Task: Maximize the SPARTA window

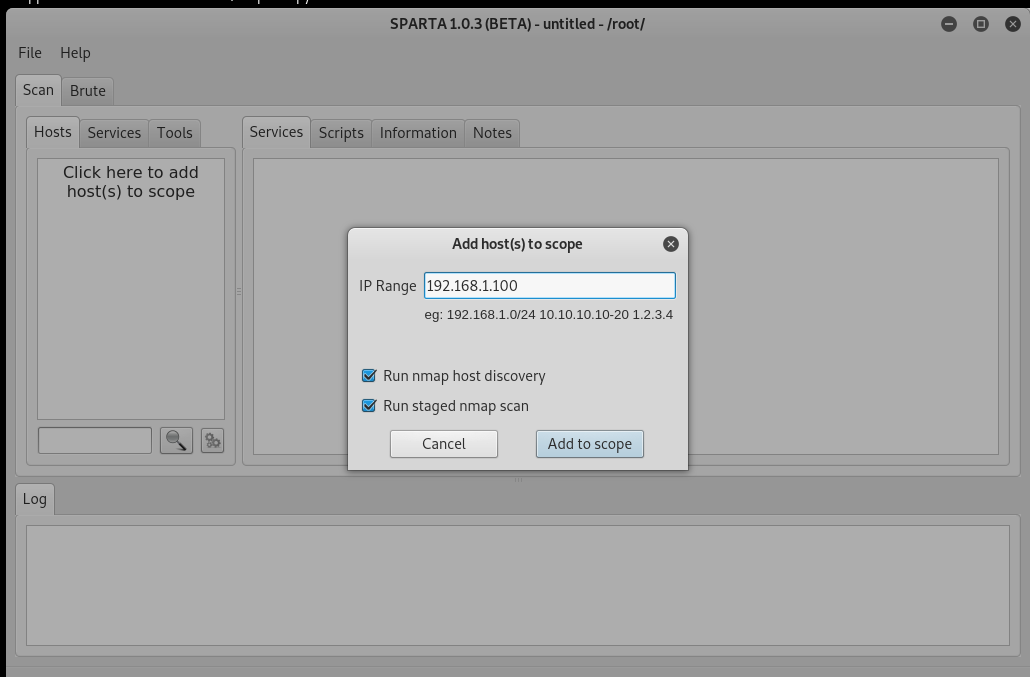Action: [981, 24]
